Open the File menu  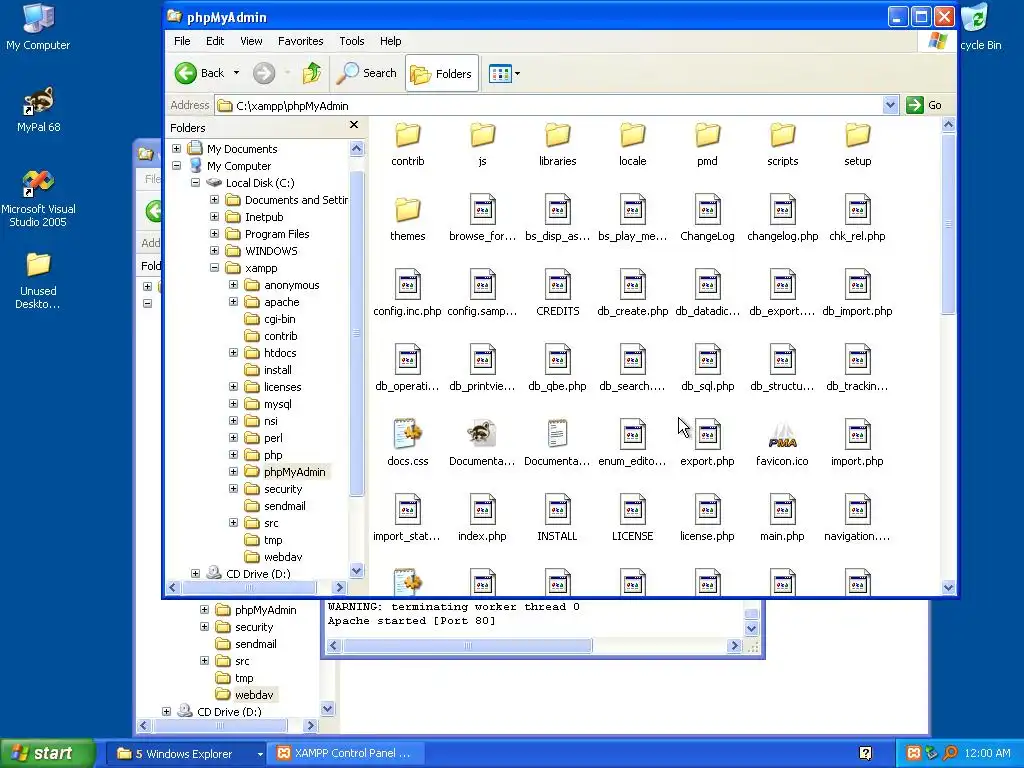coord(182,41)
